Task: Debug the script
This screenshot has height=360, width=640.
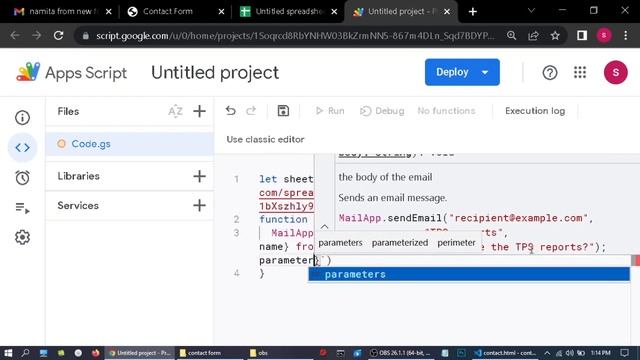Action: (382, 111)
